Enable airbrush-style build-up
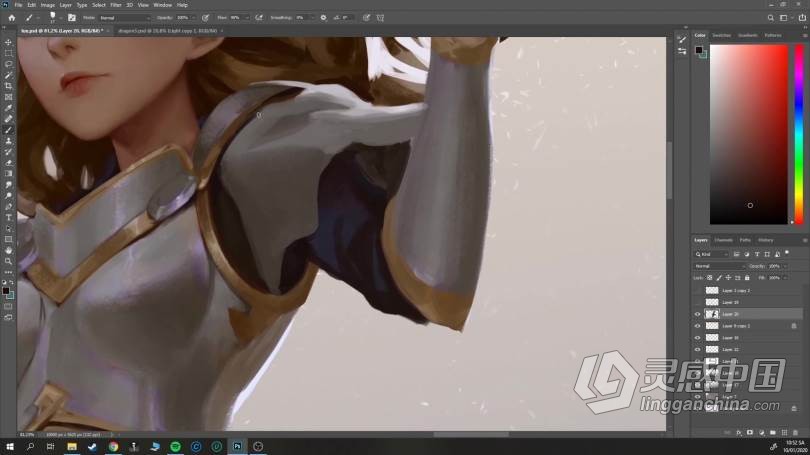The image size is (810, 455). 259,18
